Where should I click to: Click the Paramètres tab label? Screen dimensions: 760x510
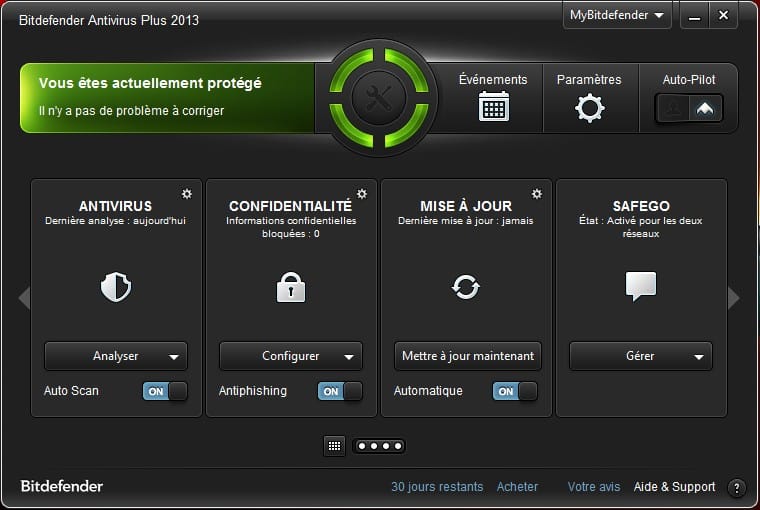coord(589,80)
